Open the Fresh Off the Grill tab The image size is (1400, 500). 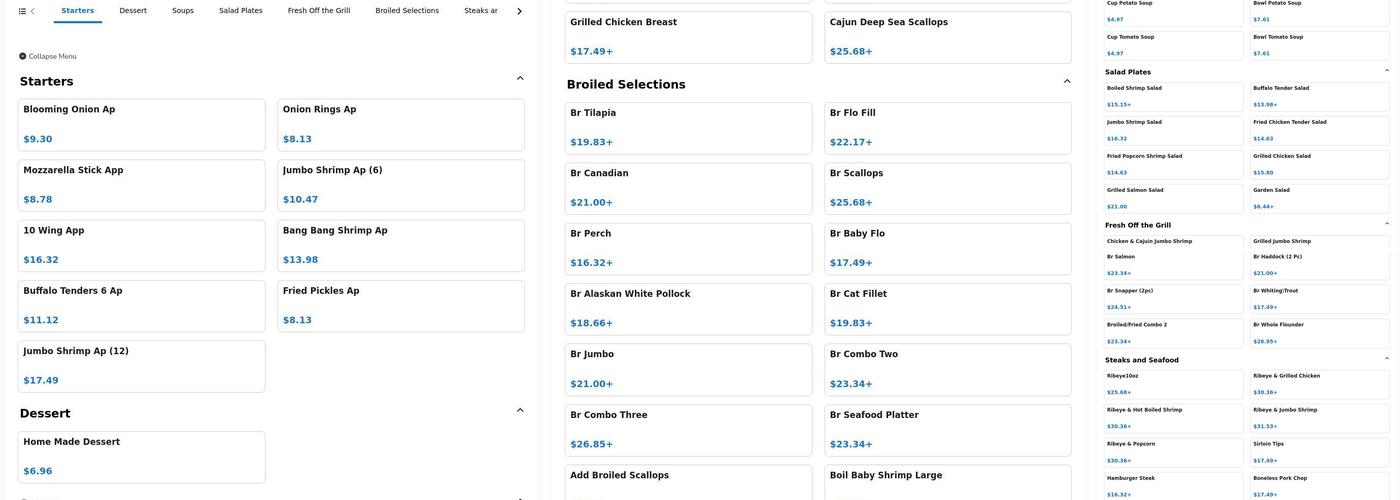[319, 11]
